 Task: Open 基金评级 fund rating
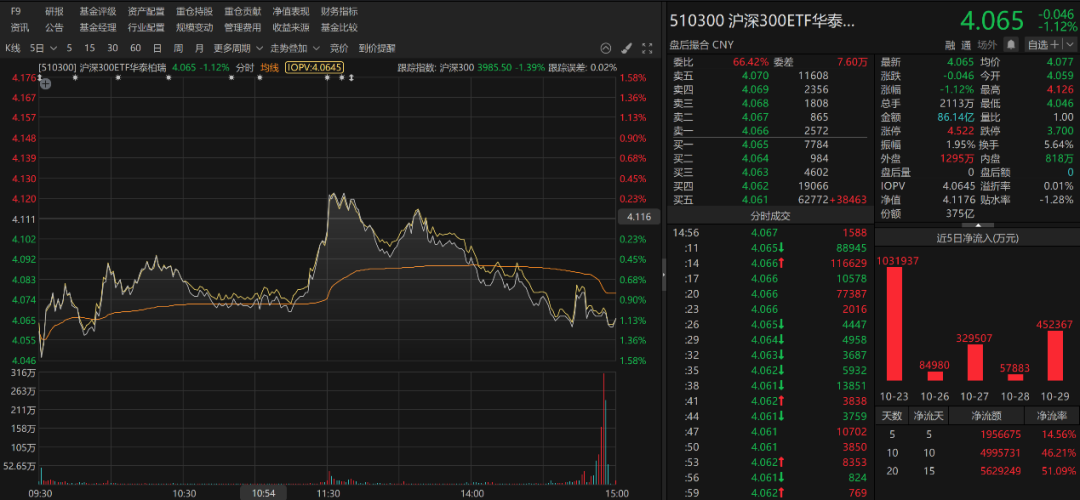click(98, 12)
